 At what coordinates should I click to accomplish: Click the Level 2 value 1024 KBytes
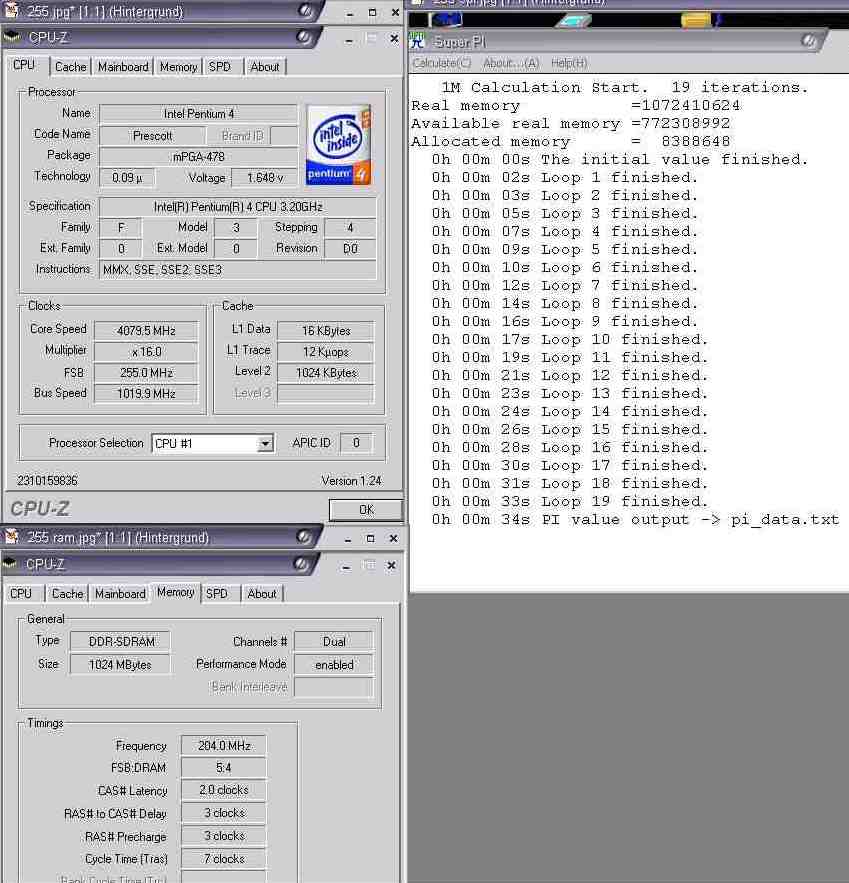coord(325,373)
